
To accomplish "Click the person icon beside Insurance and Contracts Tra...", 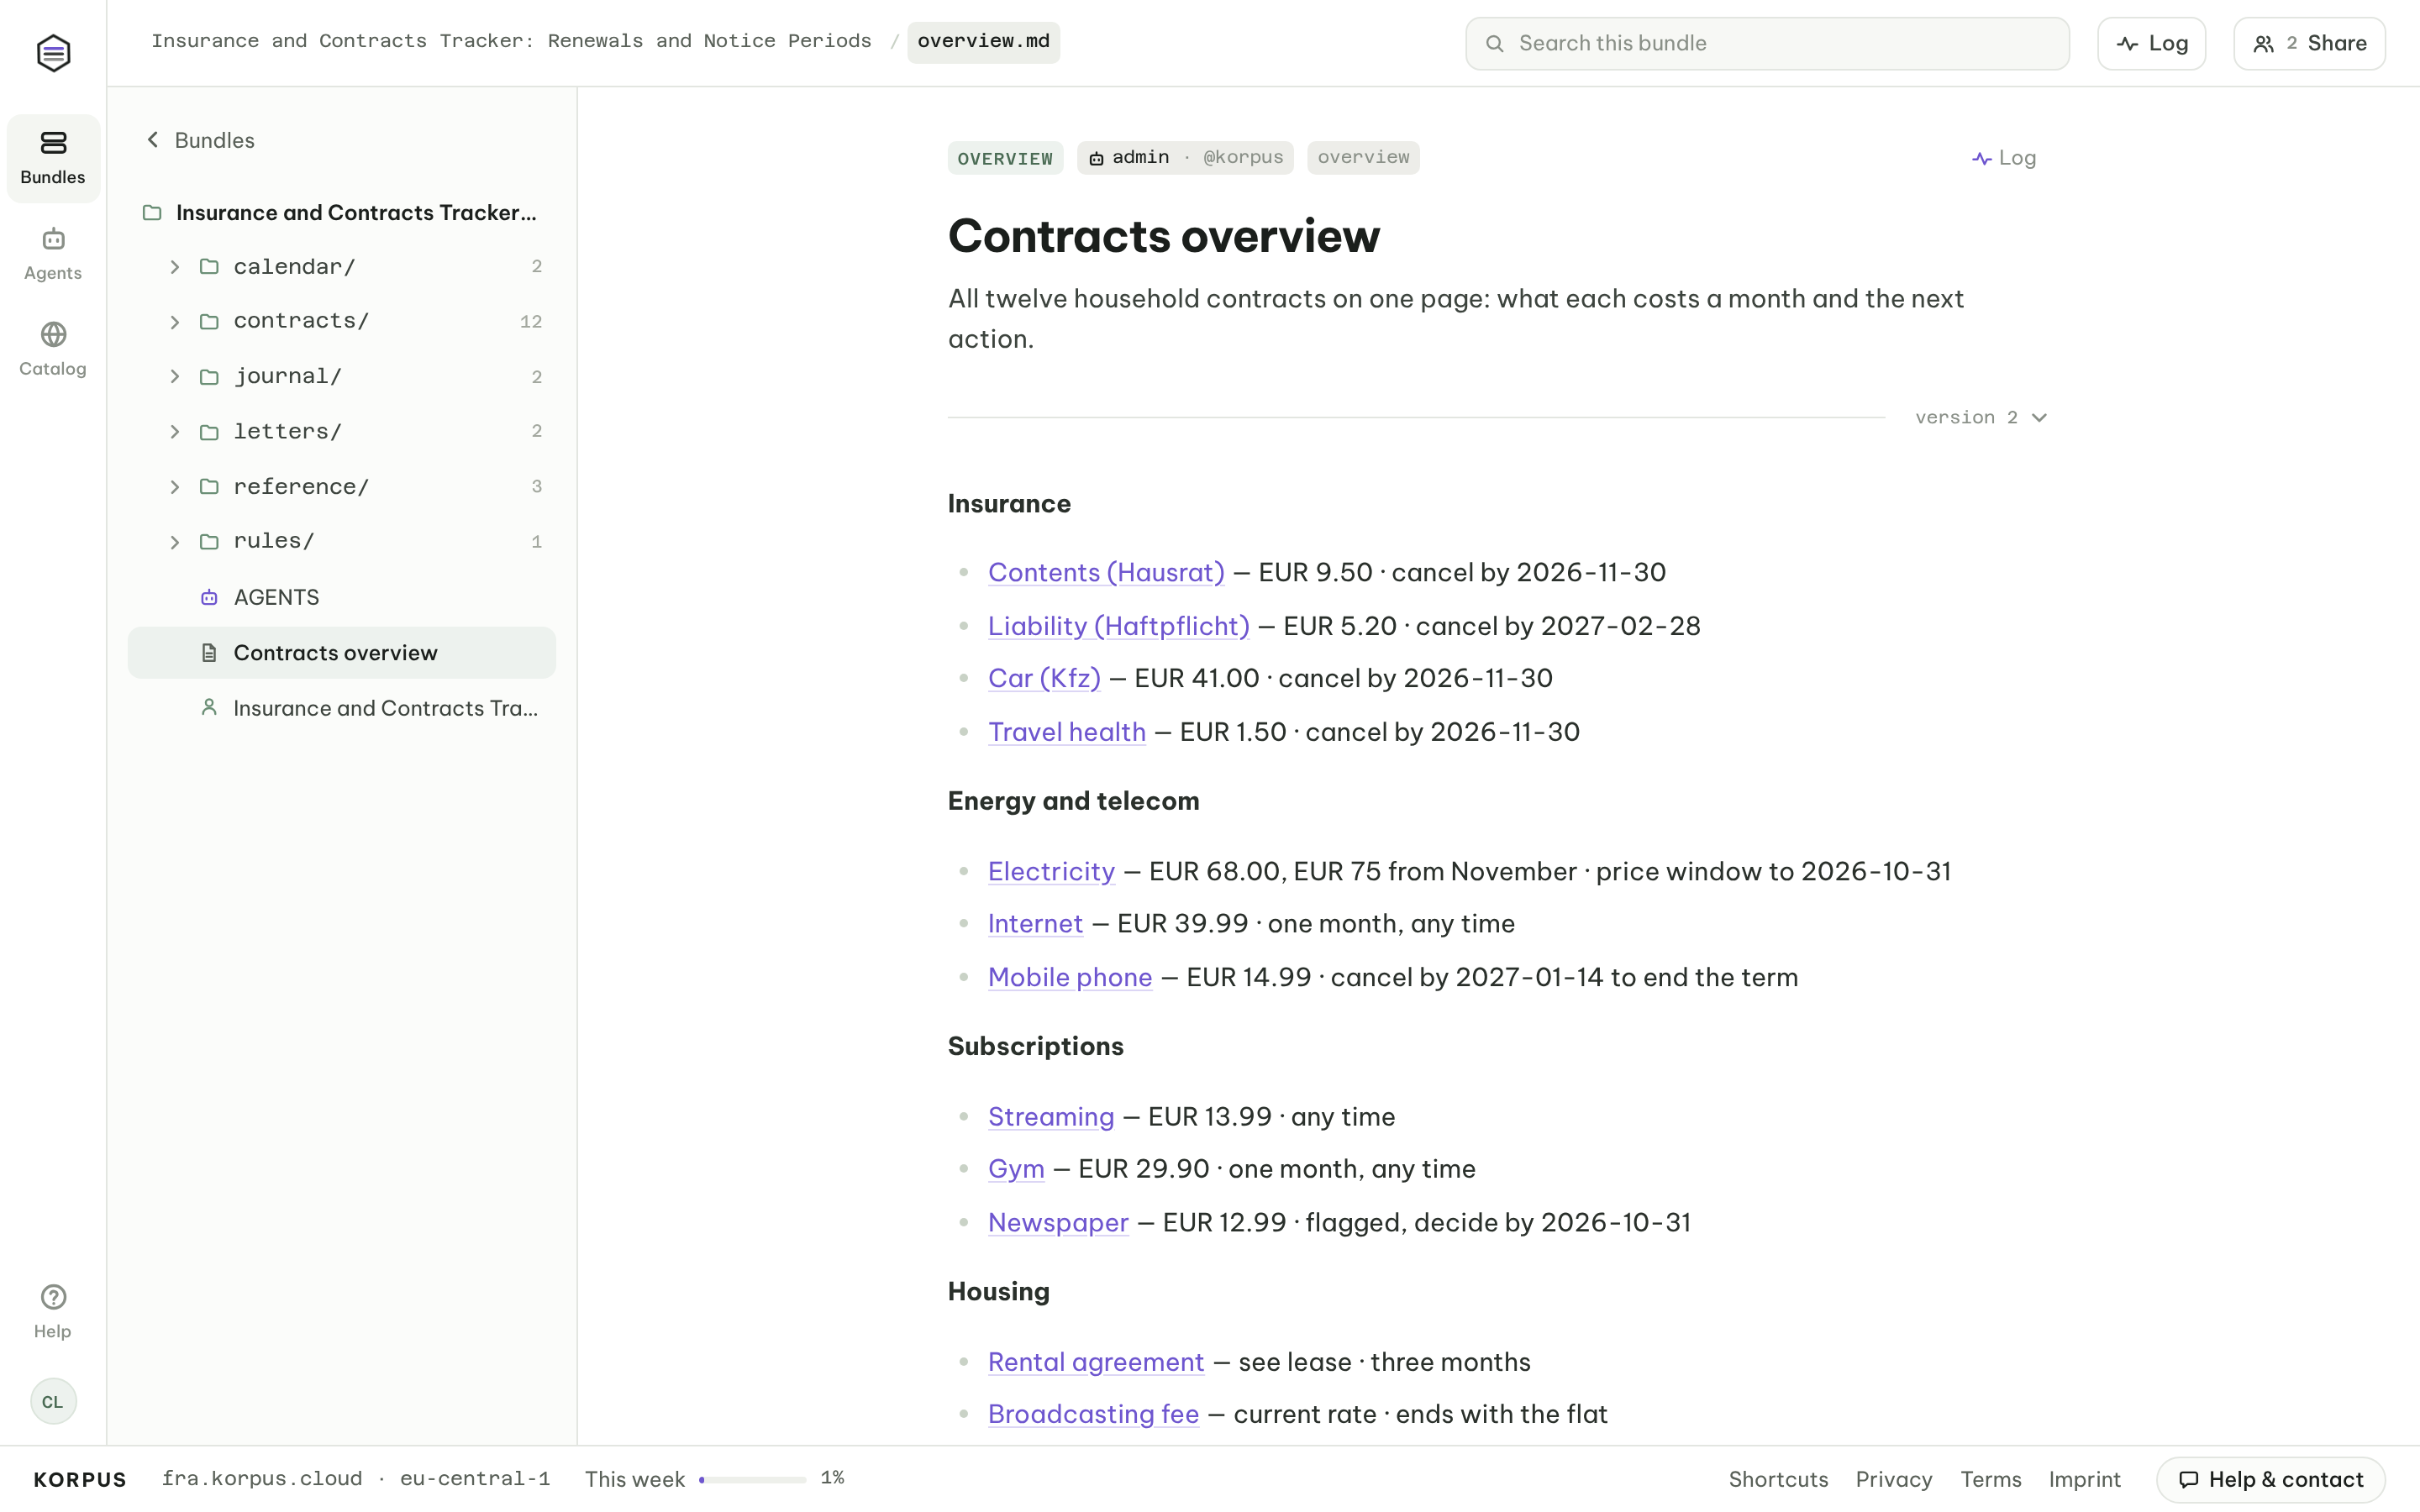I will 209,707.
